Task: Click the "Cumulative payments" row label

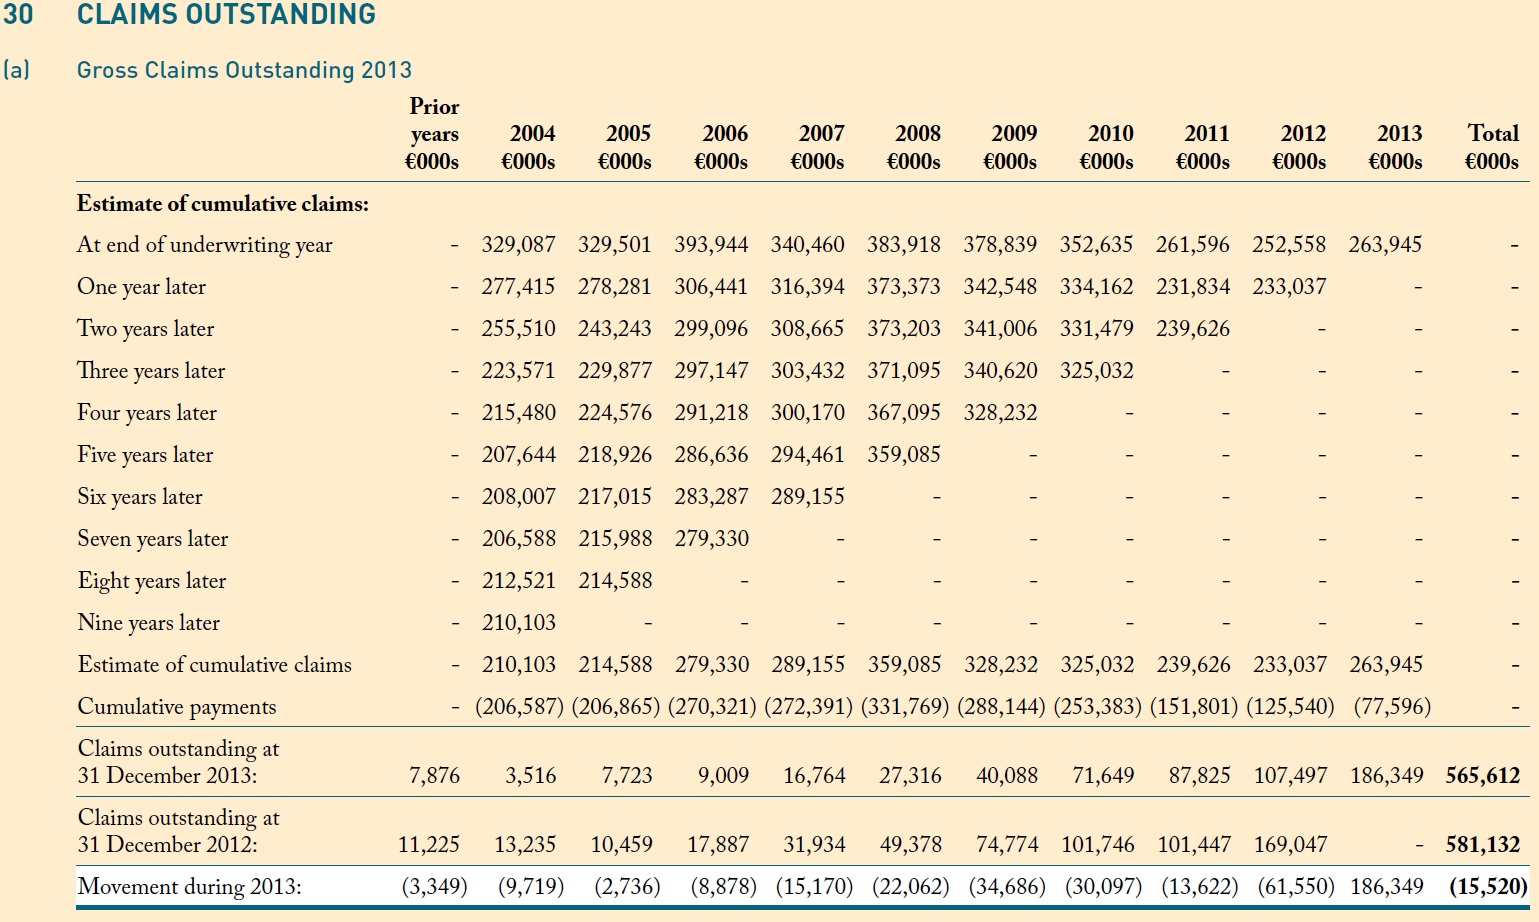Action: tap(177, 707)
